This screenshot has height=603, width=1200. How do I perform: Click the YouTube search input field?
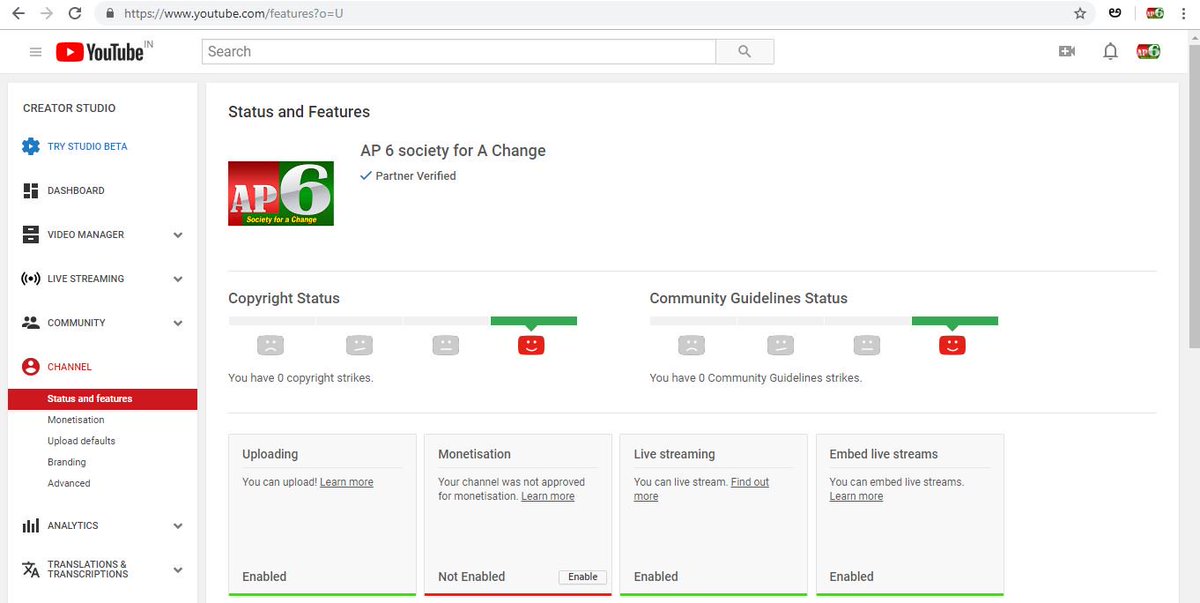pyautogui.click(x=459, y=52)
